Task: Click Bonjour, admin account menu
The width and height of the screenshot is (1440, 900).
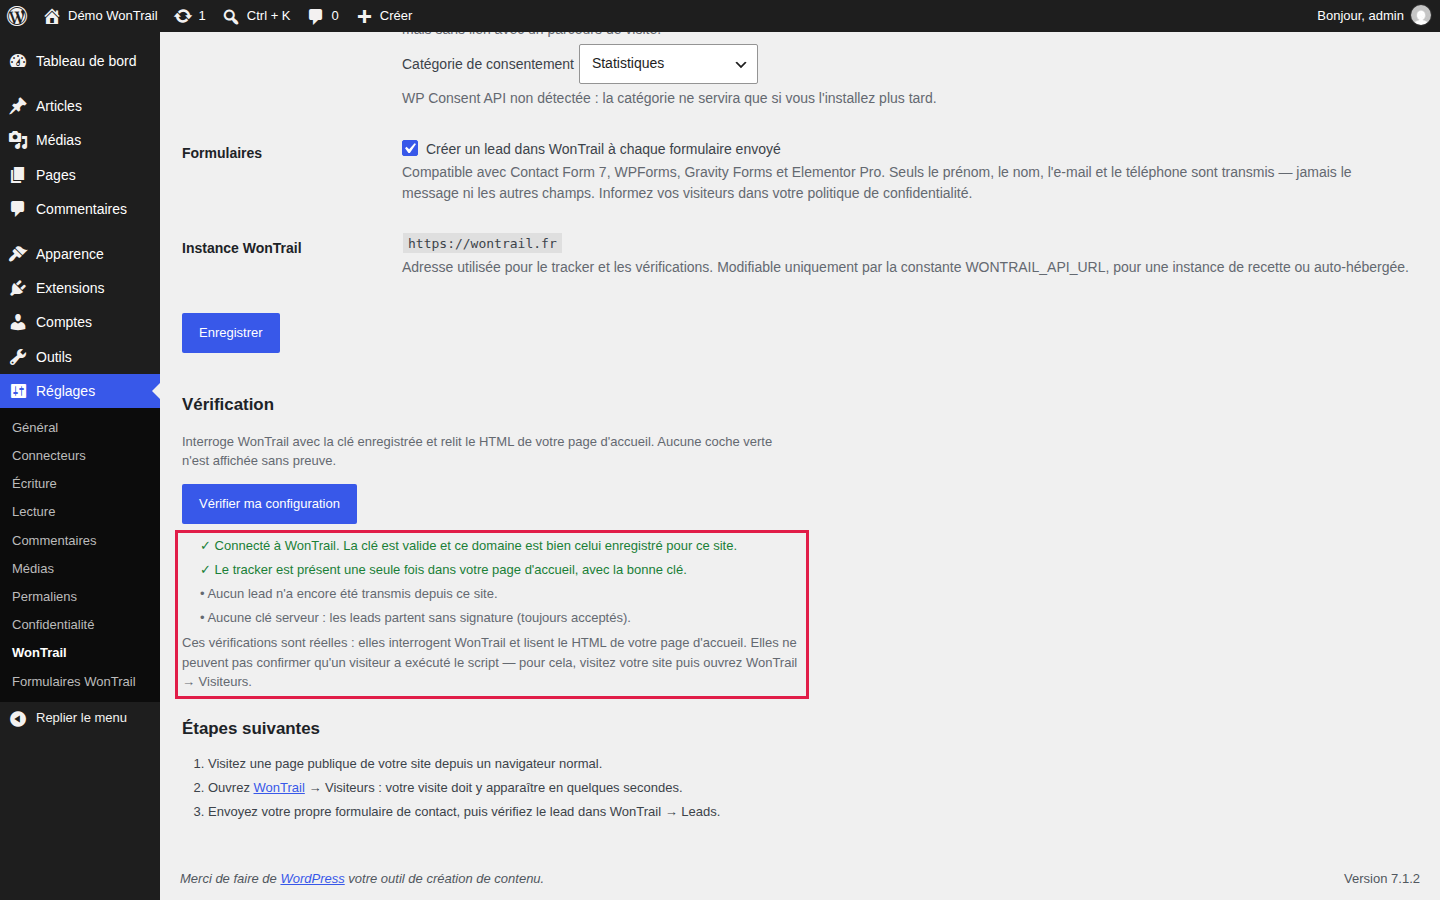Action: 1373,16
